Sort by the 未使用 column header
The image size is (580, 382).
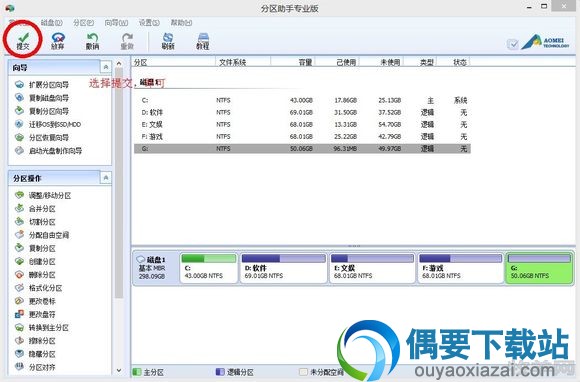tap(381, 62)
